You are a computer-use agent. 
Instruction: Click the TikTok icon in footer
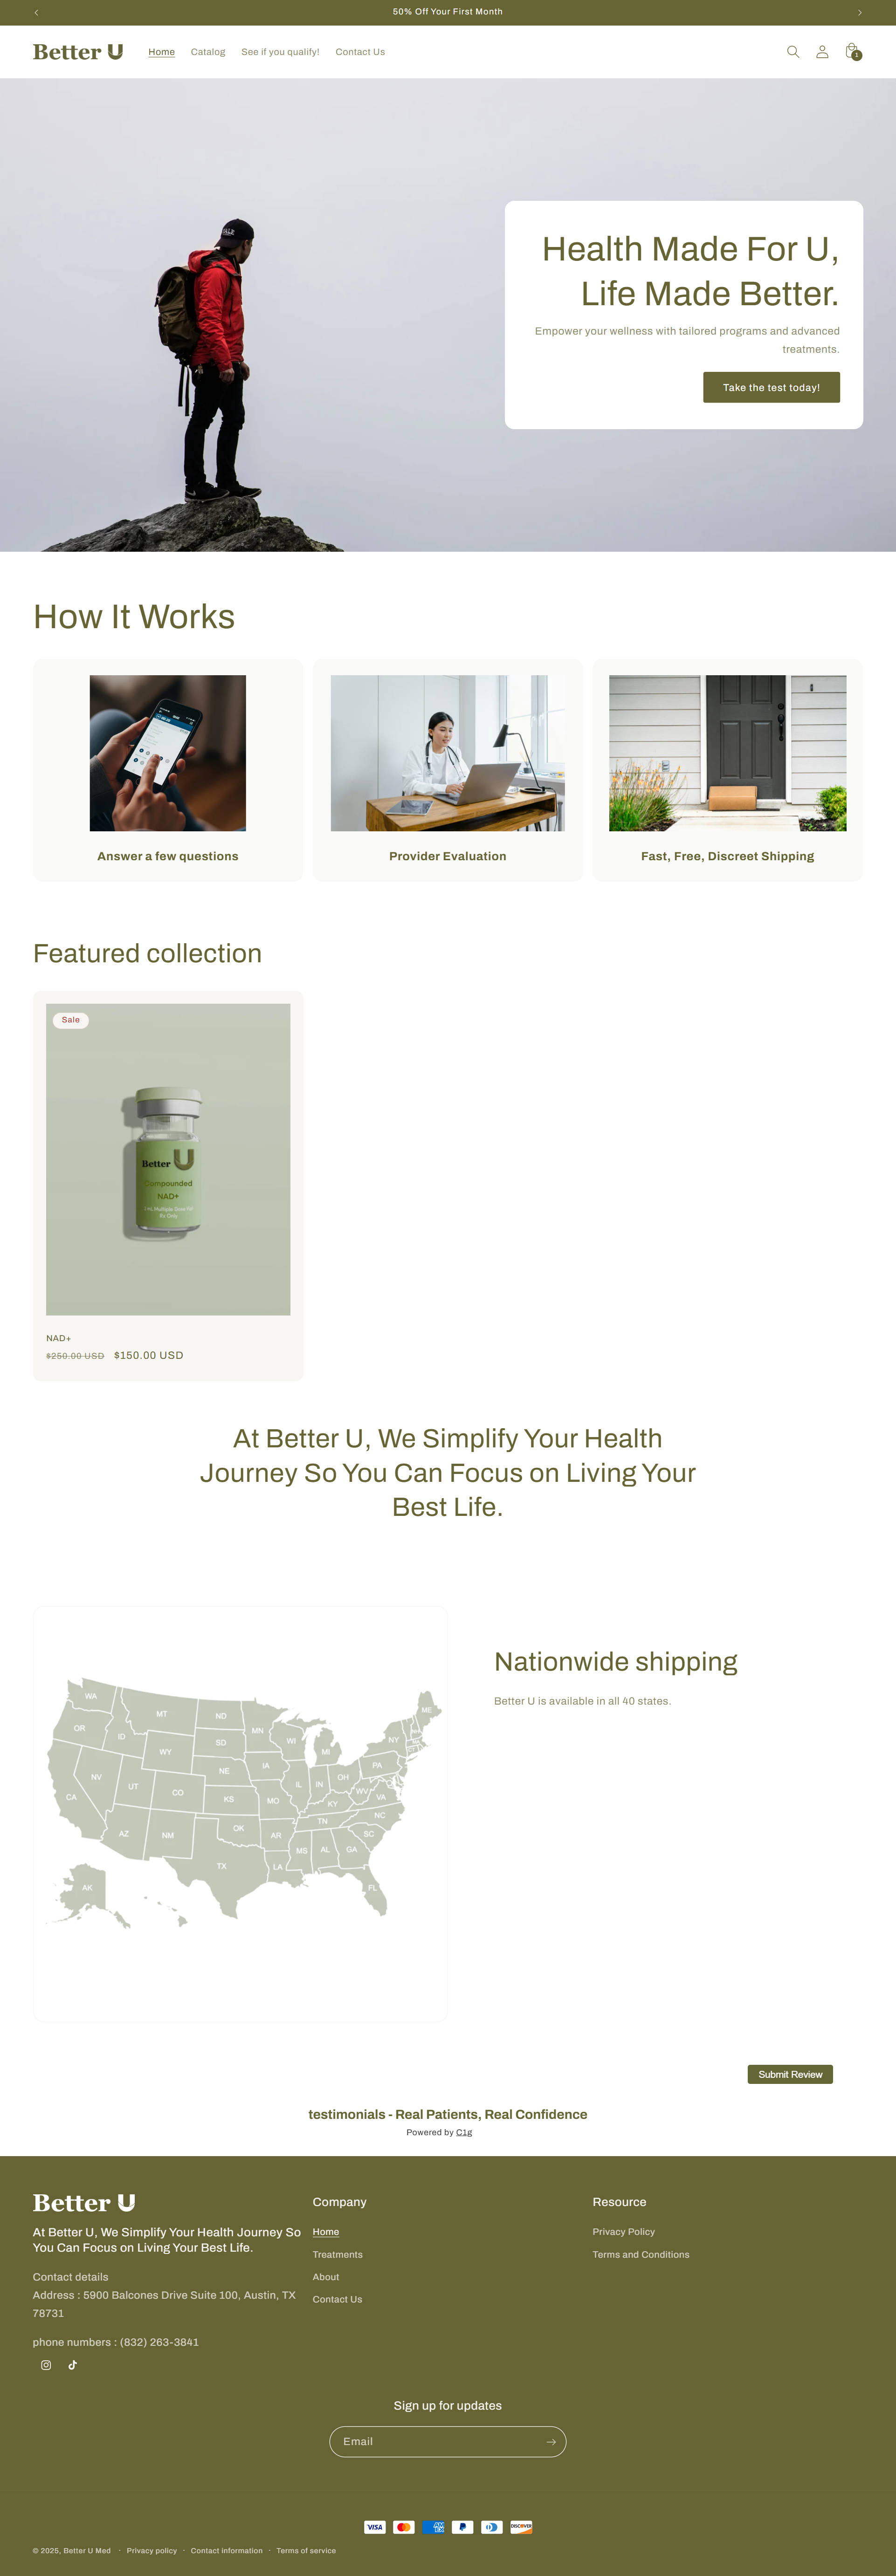(72, 2365)
